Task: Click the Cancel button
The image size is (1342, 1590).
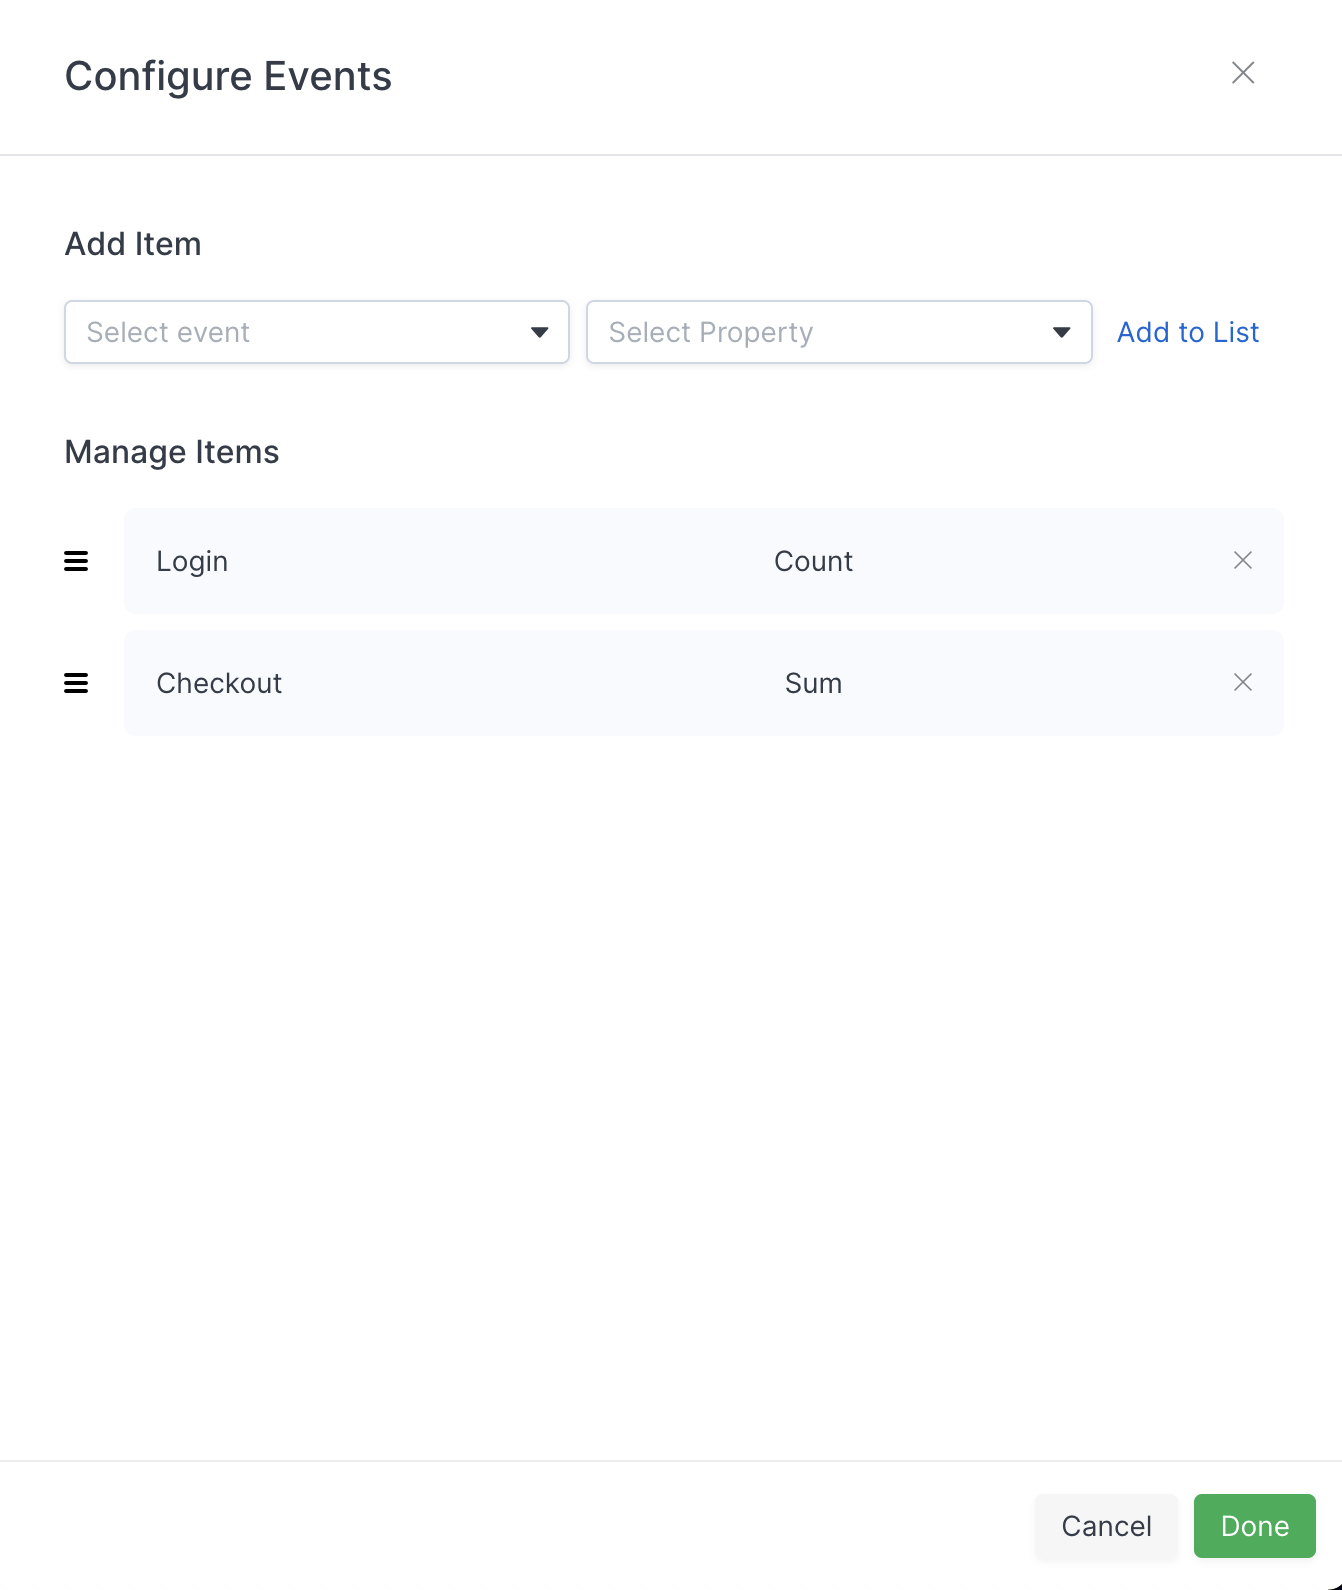Action: (x=1106, y=1526)
